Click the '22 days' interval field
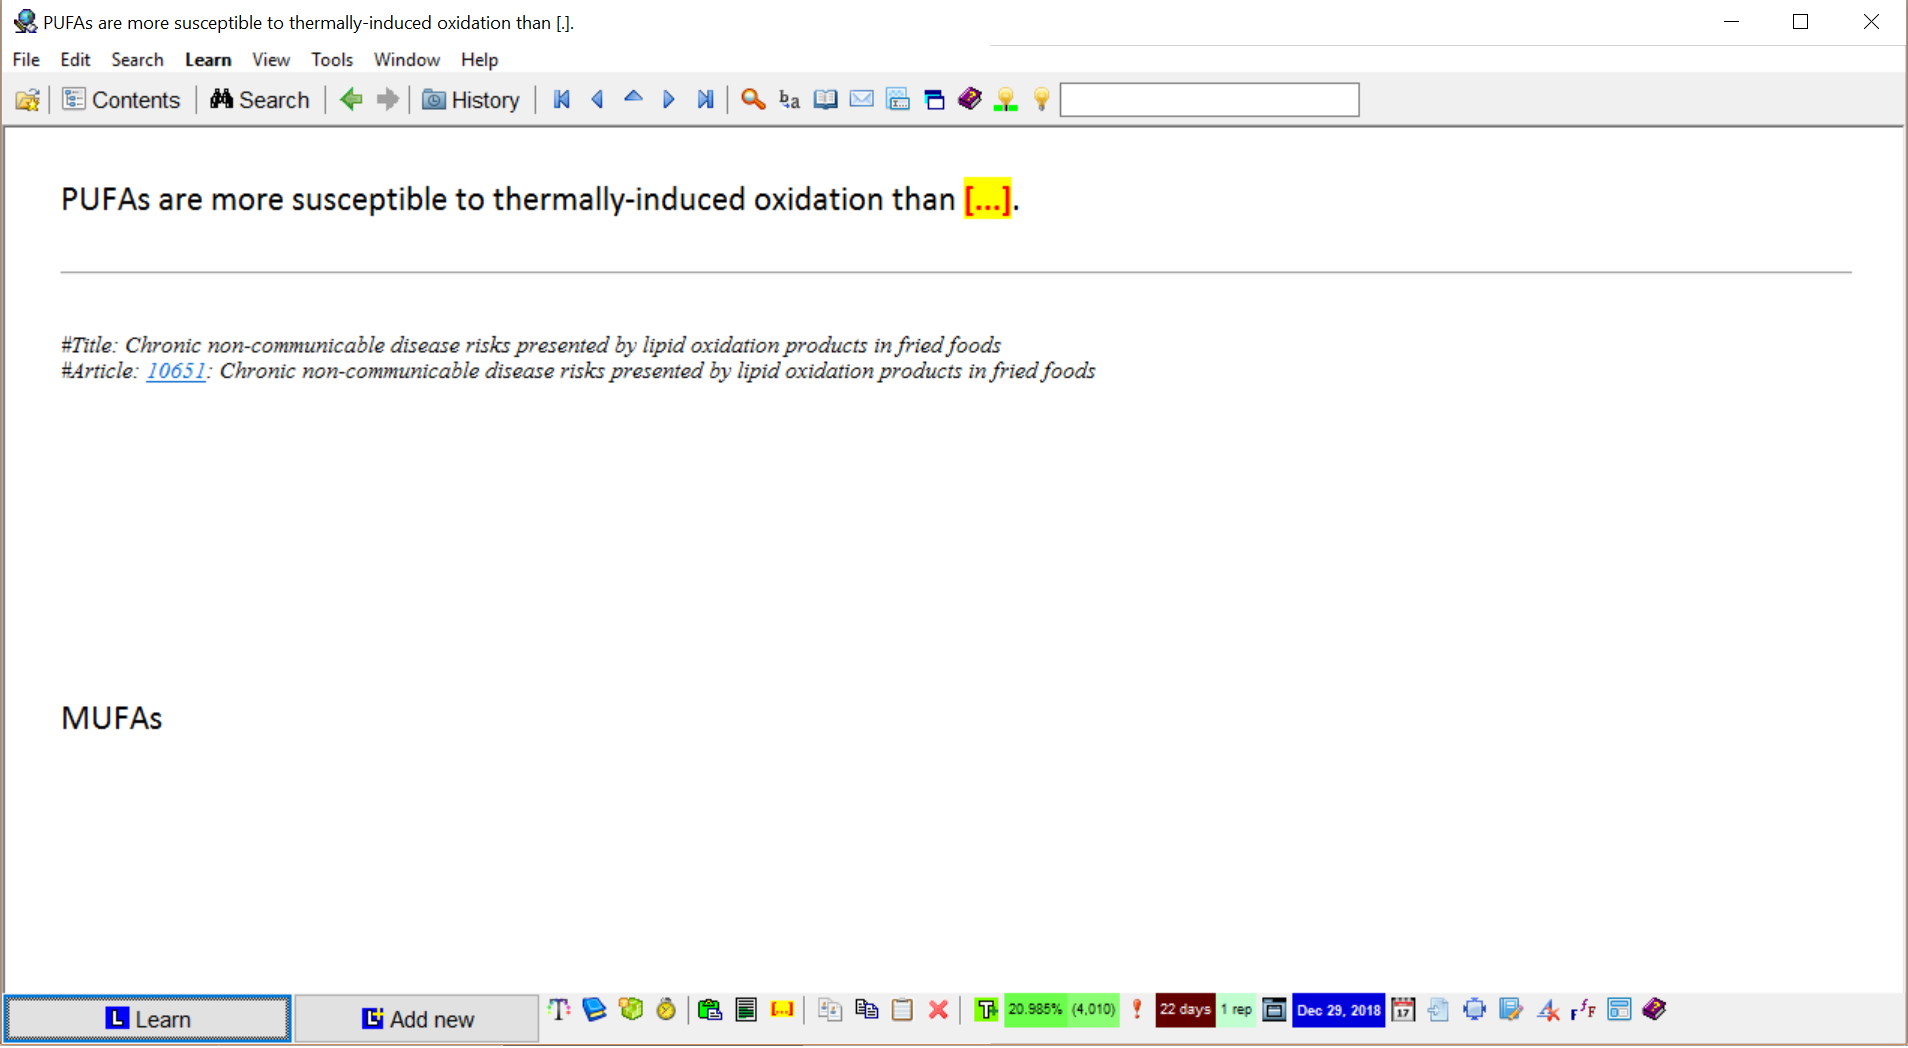The image size is (1908, 1048). coord(1185,1010)
